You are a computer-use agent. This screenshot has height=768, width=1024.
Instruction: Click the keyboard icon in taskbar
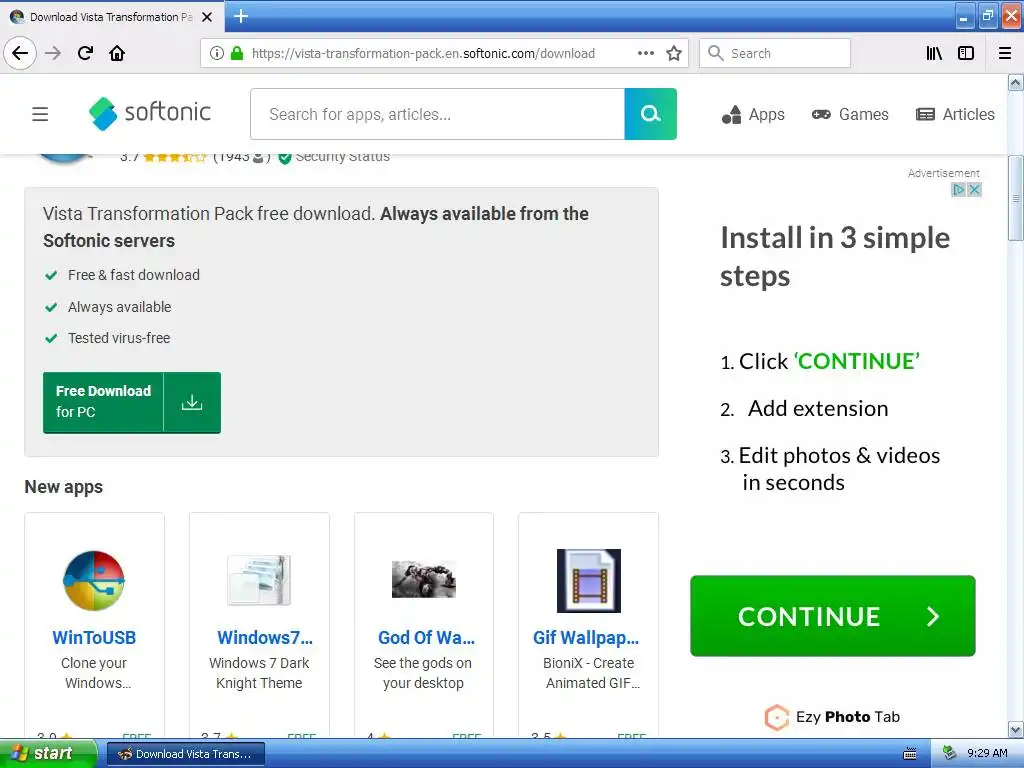pyautogui.click(x=910, y=754)
